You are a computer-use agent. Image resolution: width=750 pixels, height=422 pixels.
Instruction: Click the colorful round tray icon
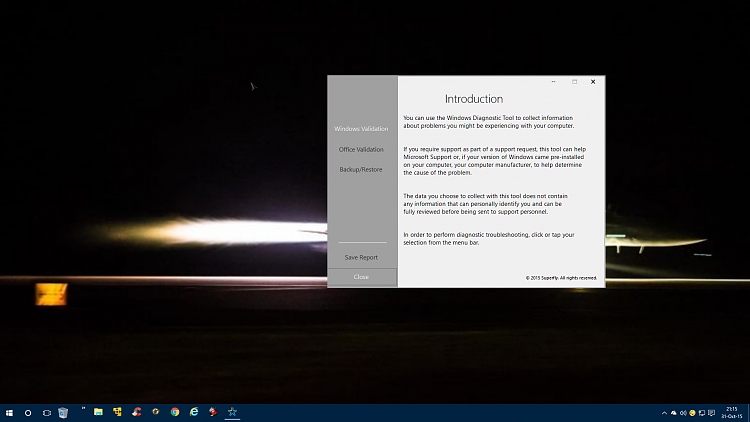692,413
